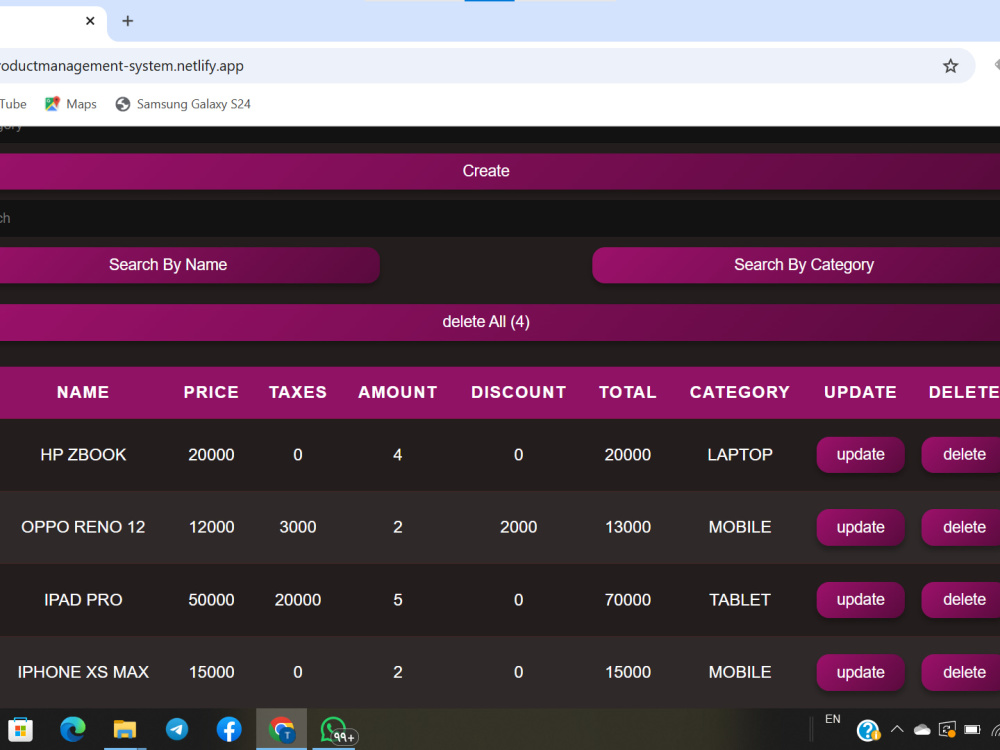The image size is (1000, 750).
Task: Open File Explorer from taskbar
Action: point(124,730)
